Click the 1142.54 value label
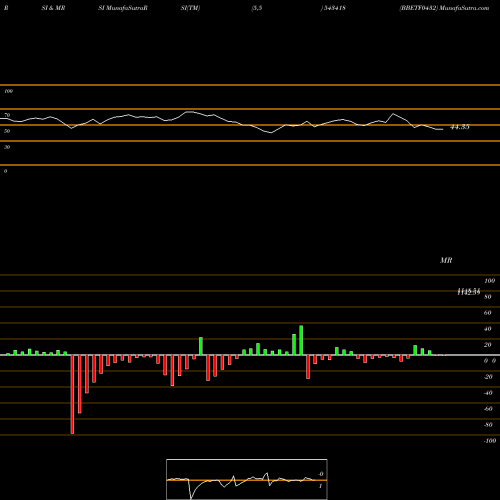500x500 pixels. point(469,292)
